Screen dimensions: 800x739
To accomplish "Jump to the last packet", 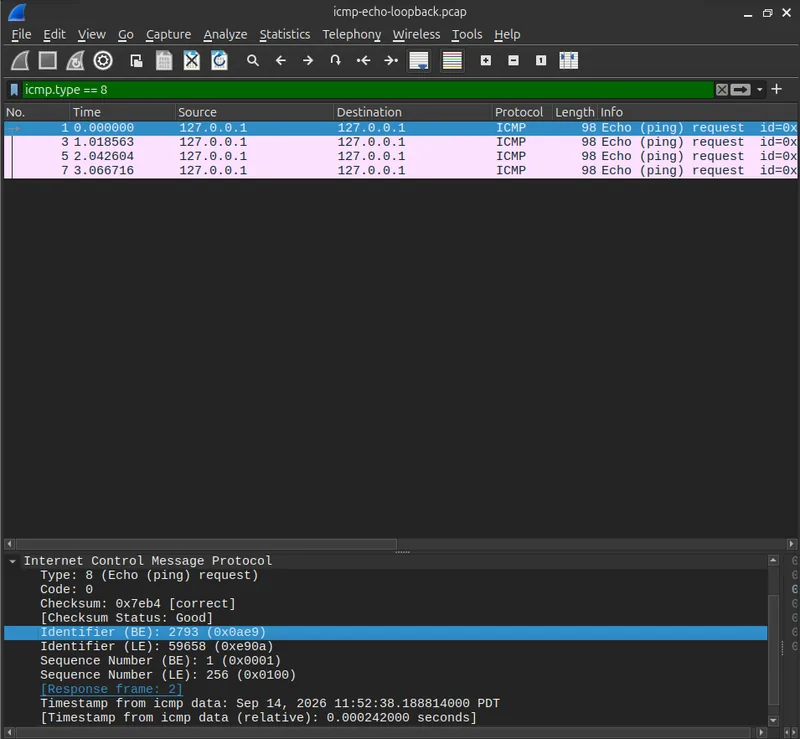I will pos(391,61).
